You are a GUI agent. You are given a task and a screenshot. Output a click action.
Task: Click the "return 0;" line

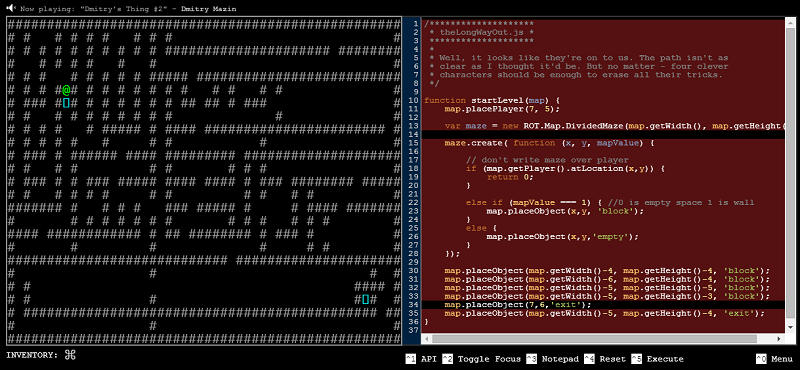pyautogui.click(x=510, y=177)
